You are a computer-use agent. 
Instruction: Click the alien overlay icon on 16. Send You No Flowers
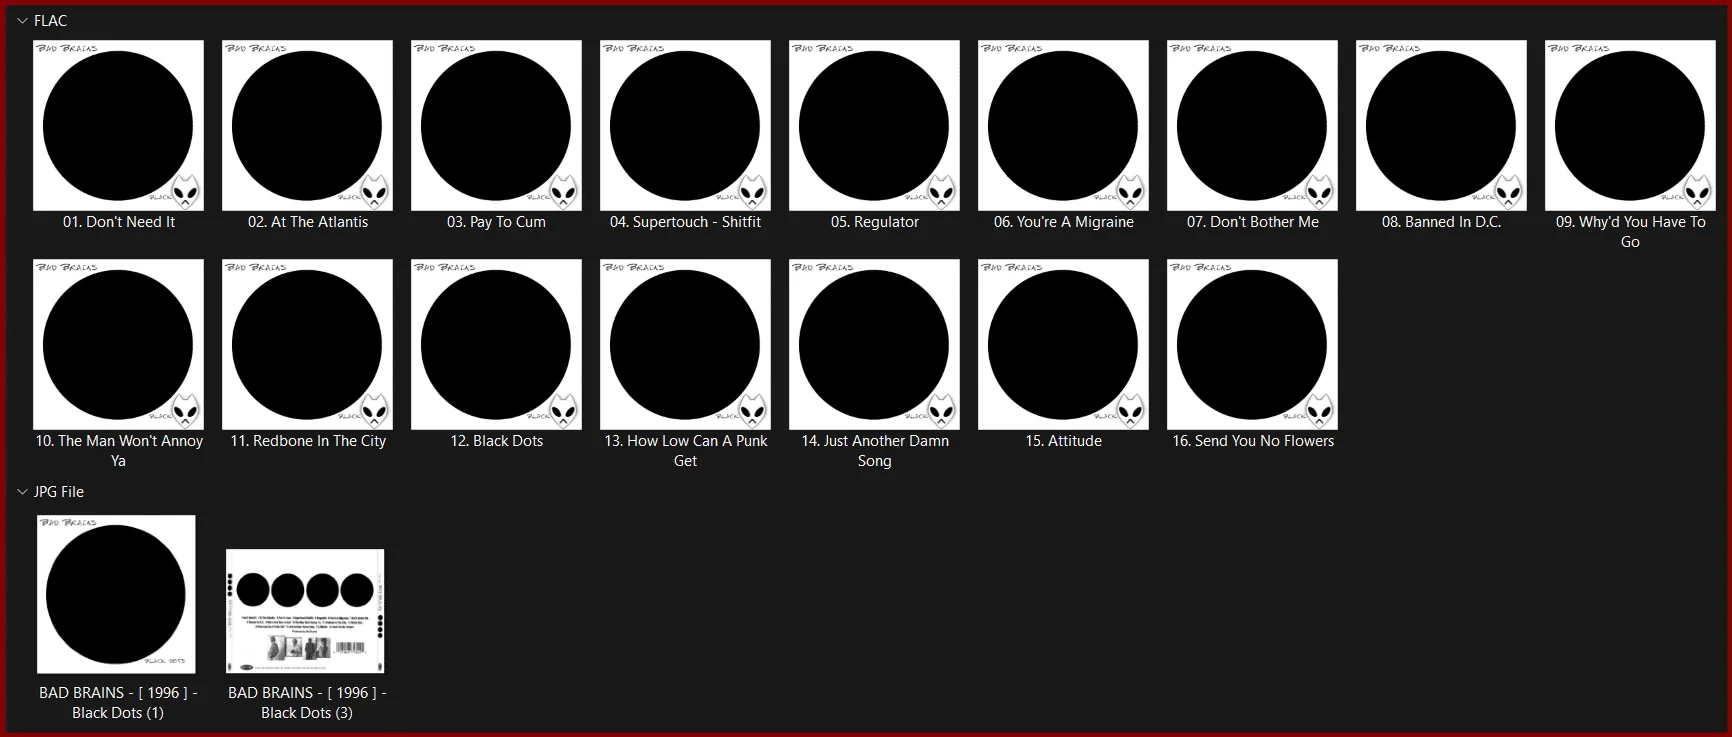point(1320,410)
